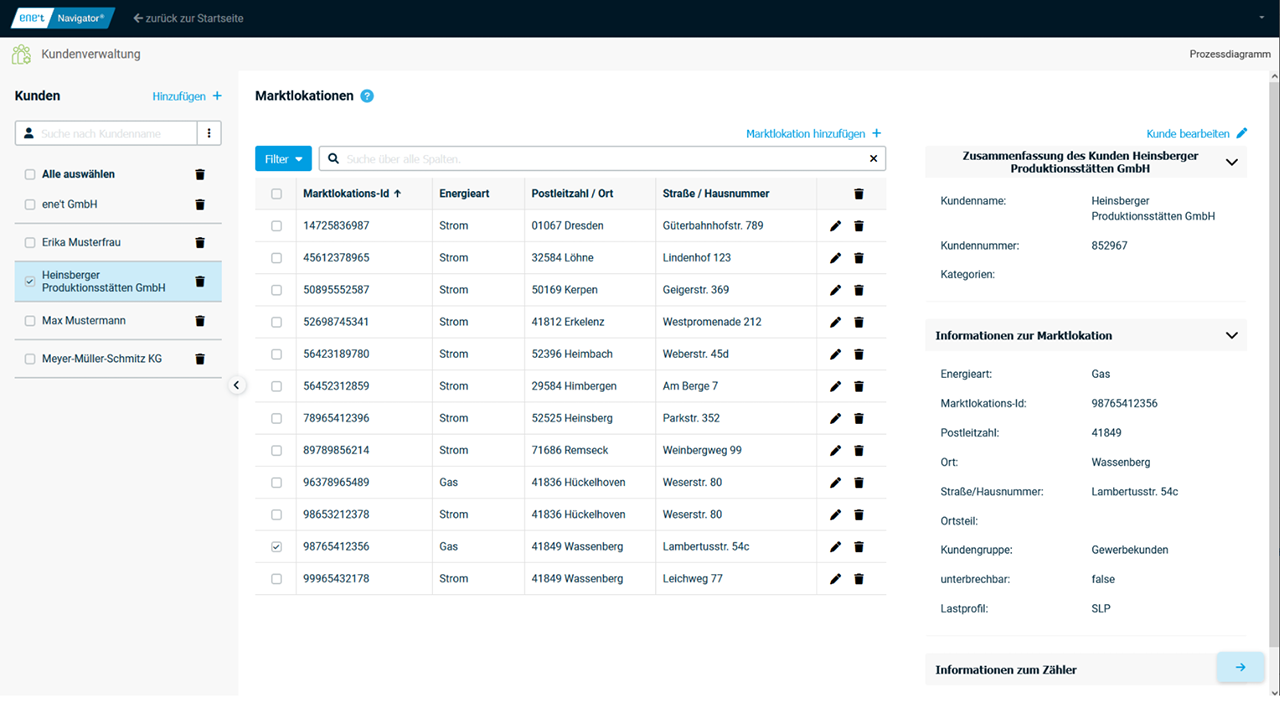Screen dimensions: 1280x701
Task: Delete the Kerpen market location row
Action: pyautogui.click(x=858, y=290)
